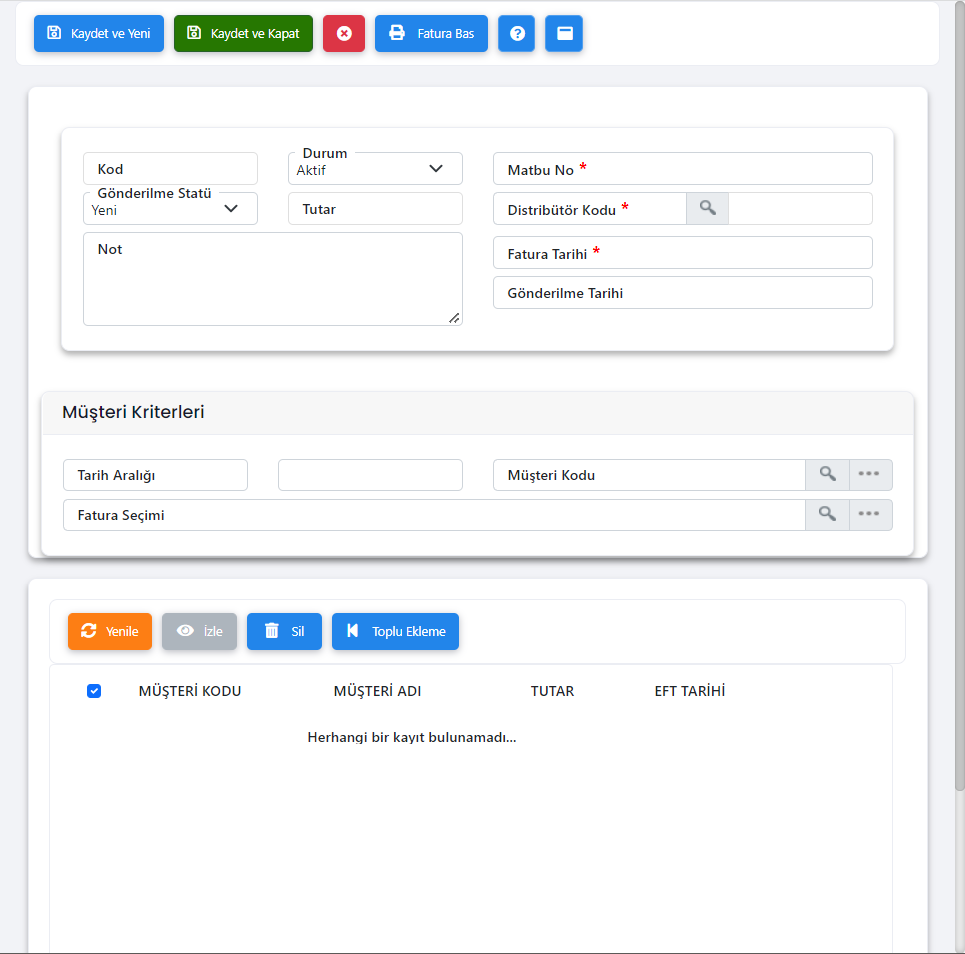Open Toplu Ekleme bulk add
The width and height of the screenshot is (965, 954).
[395, 631]
